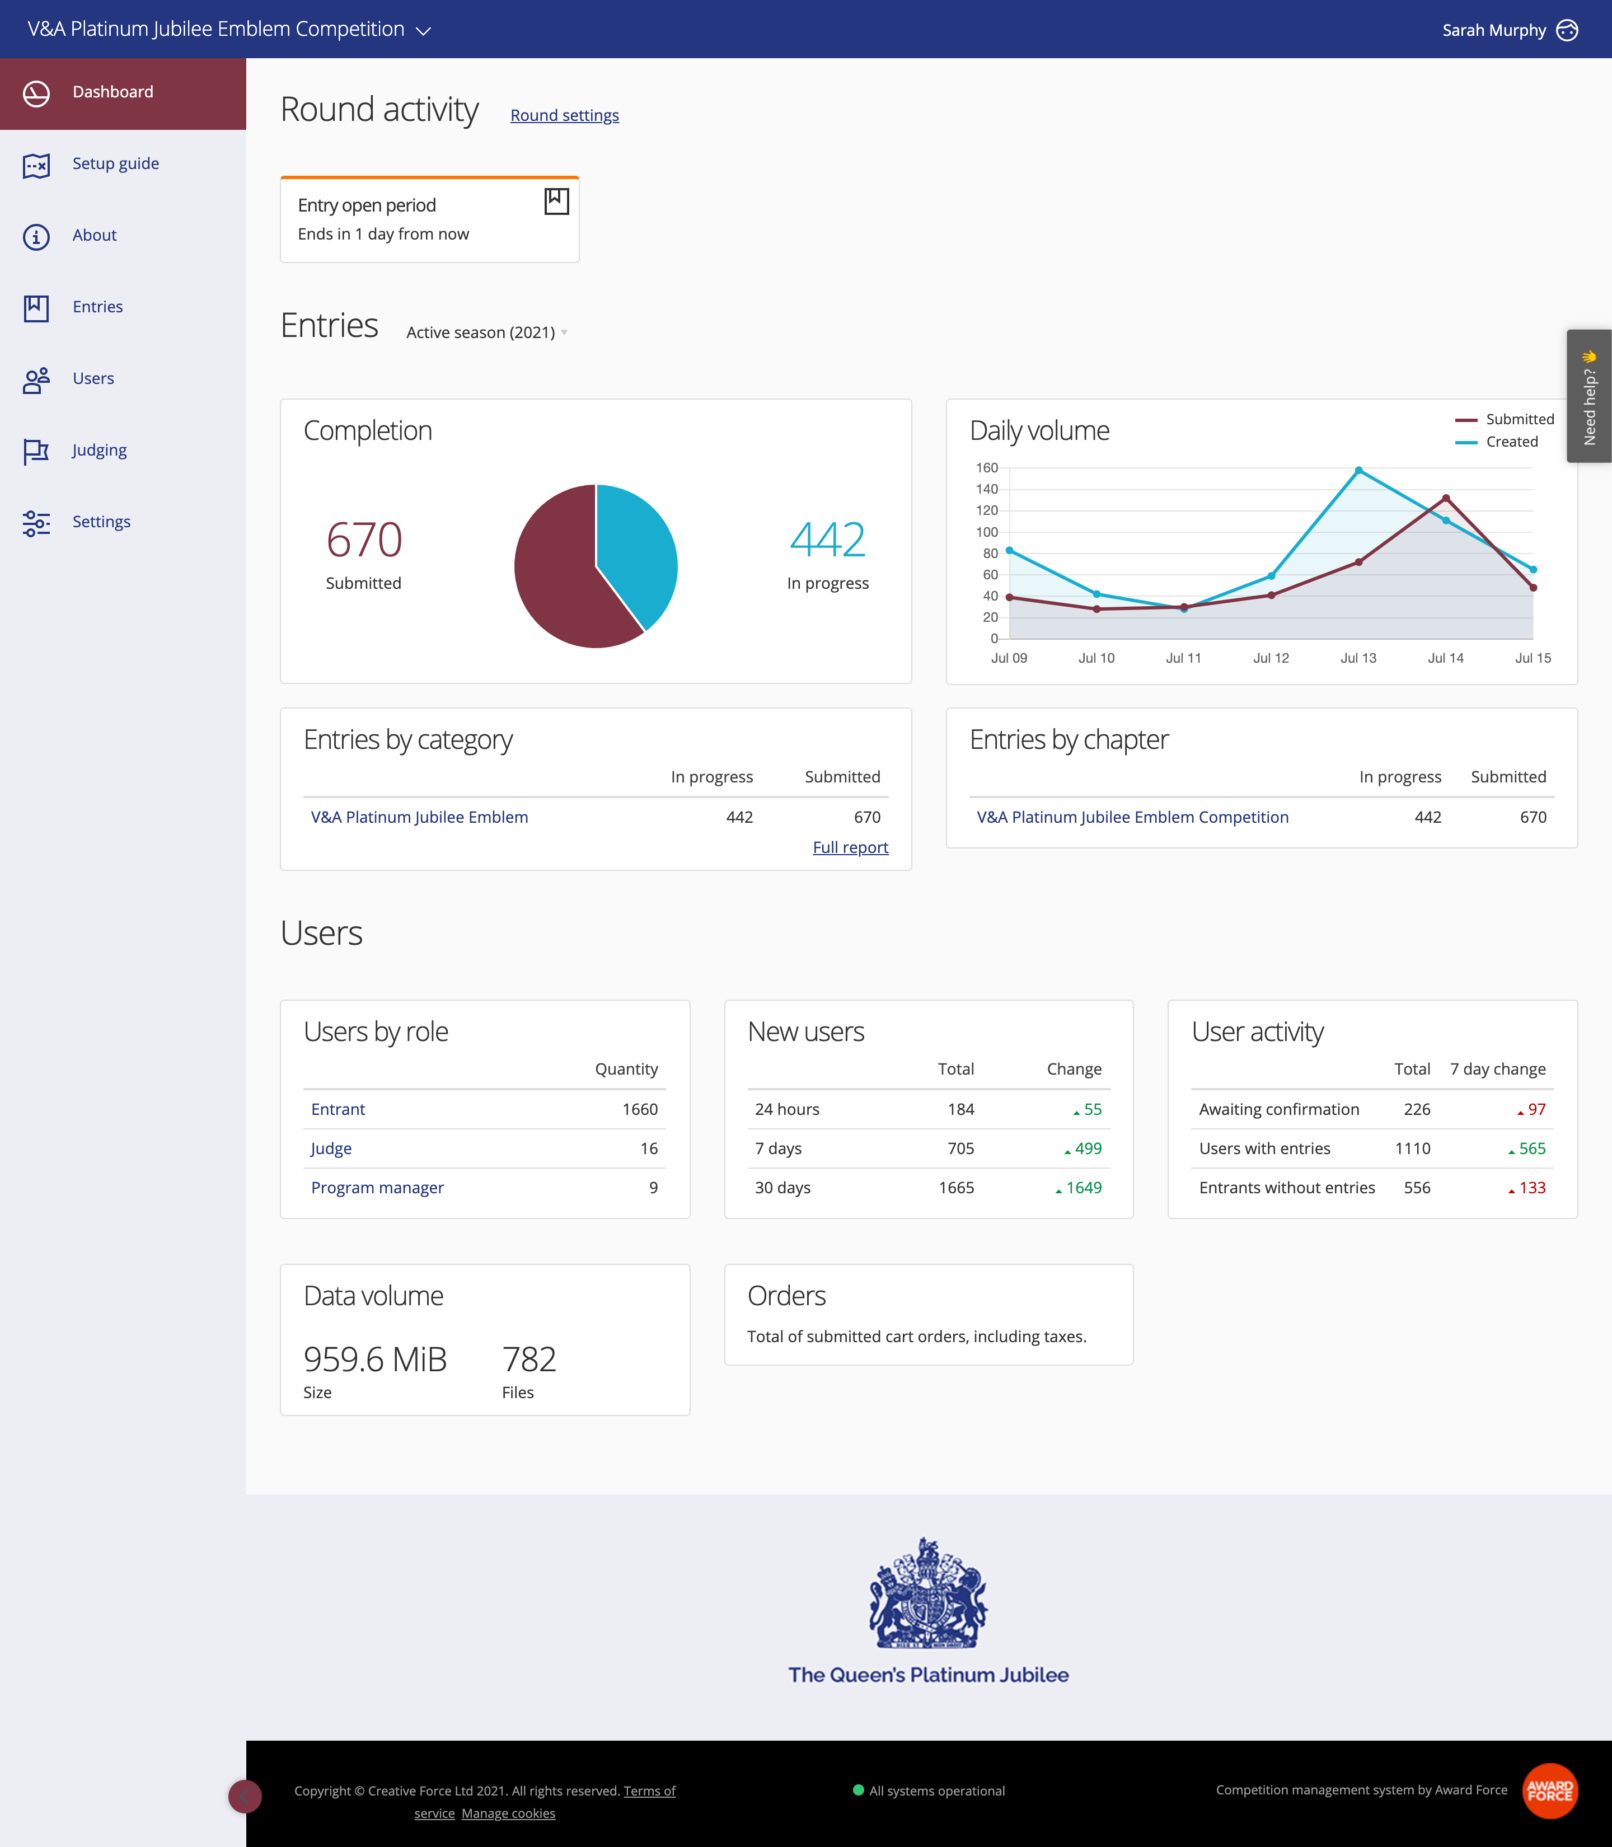Open Sarah Murphy account avatar icon
Image resolution: width=1612 pixels, height=1847 pixels.
tap(1567, 30)
